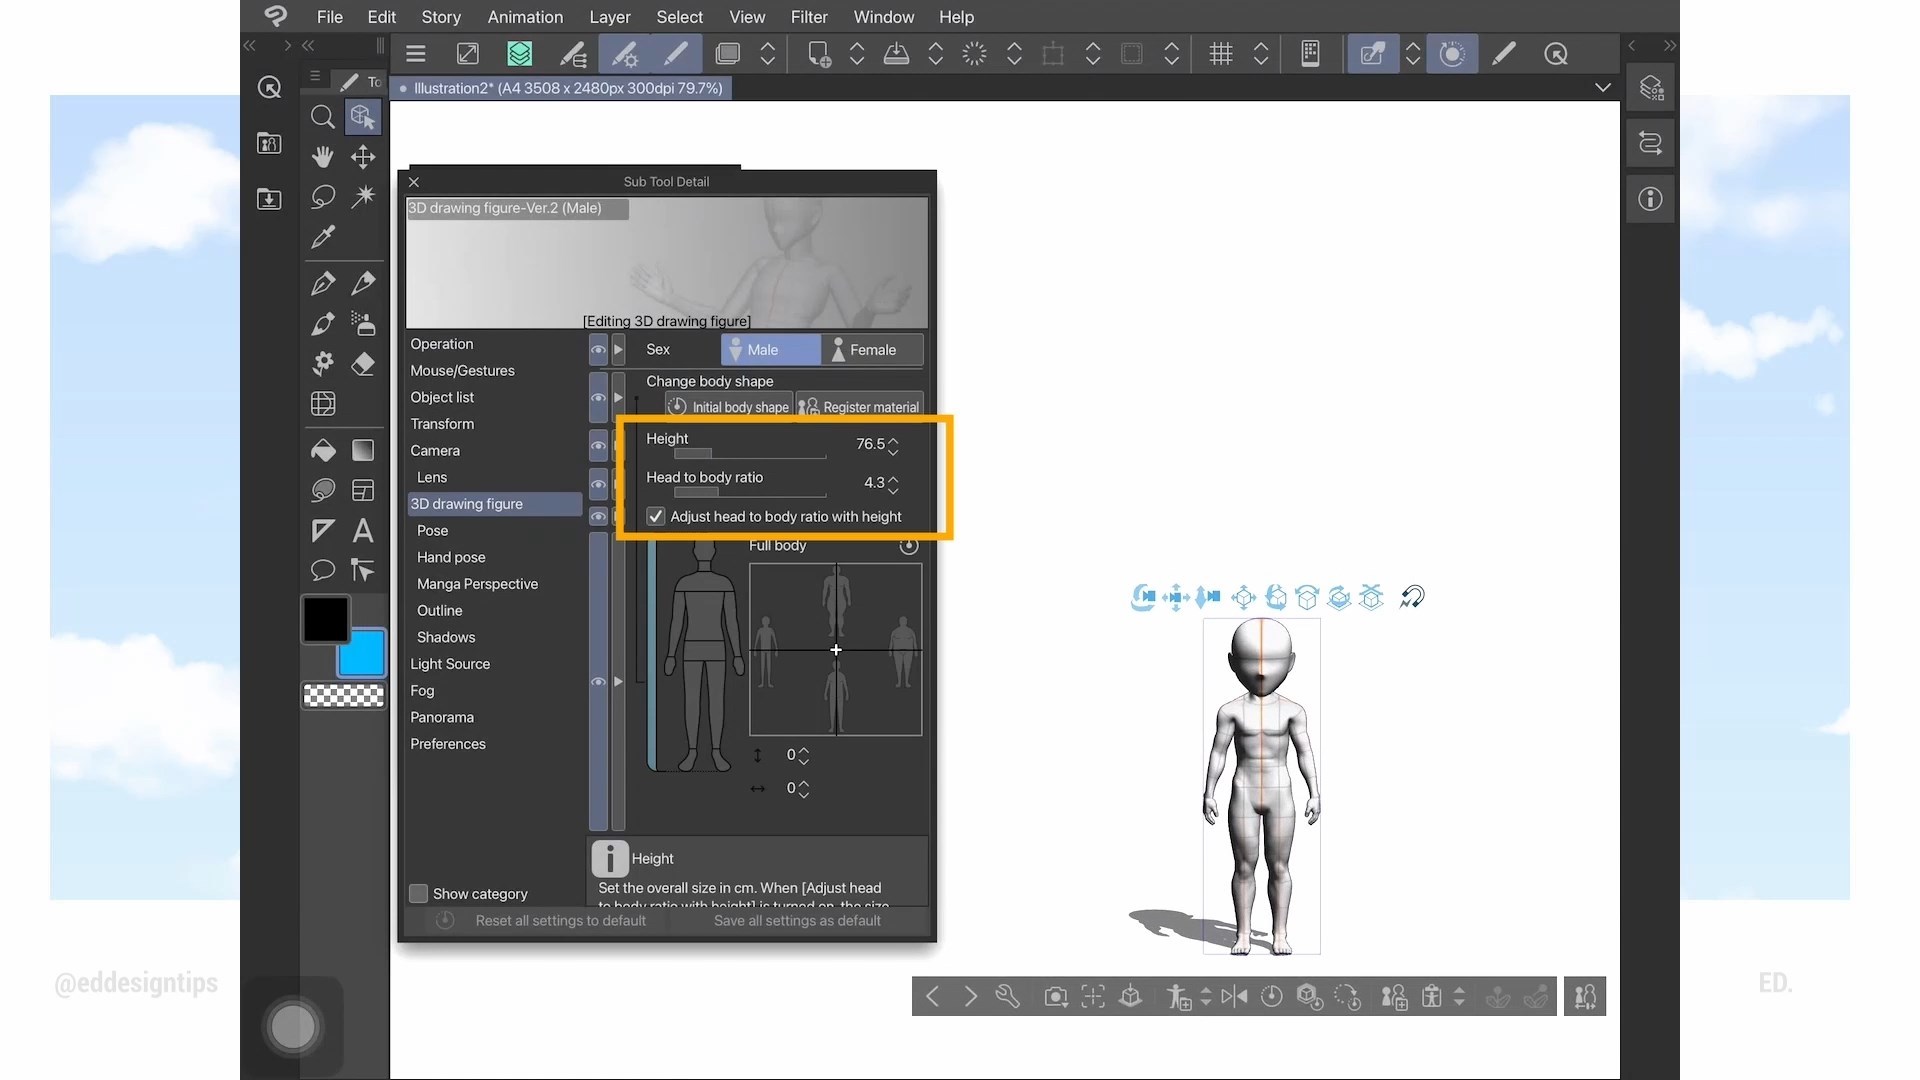The height and width of the screenshot is (1080, 1920).
Task: Select the Fill bucket tool
Action: 322,451
